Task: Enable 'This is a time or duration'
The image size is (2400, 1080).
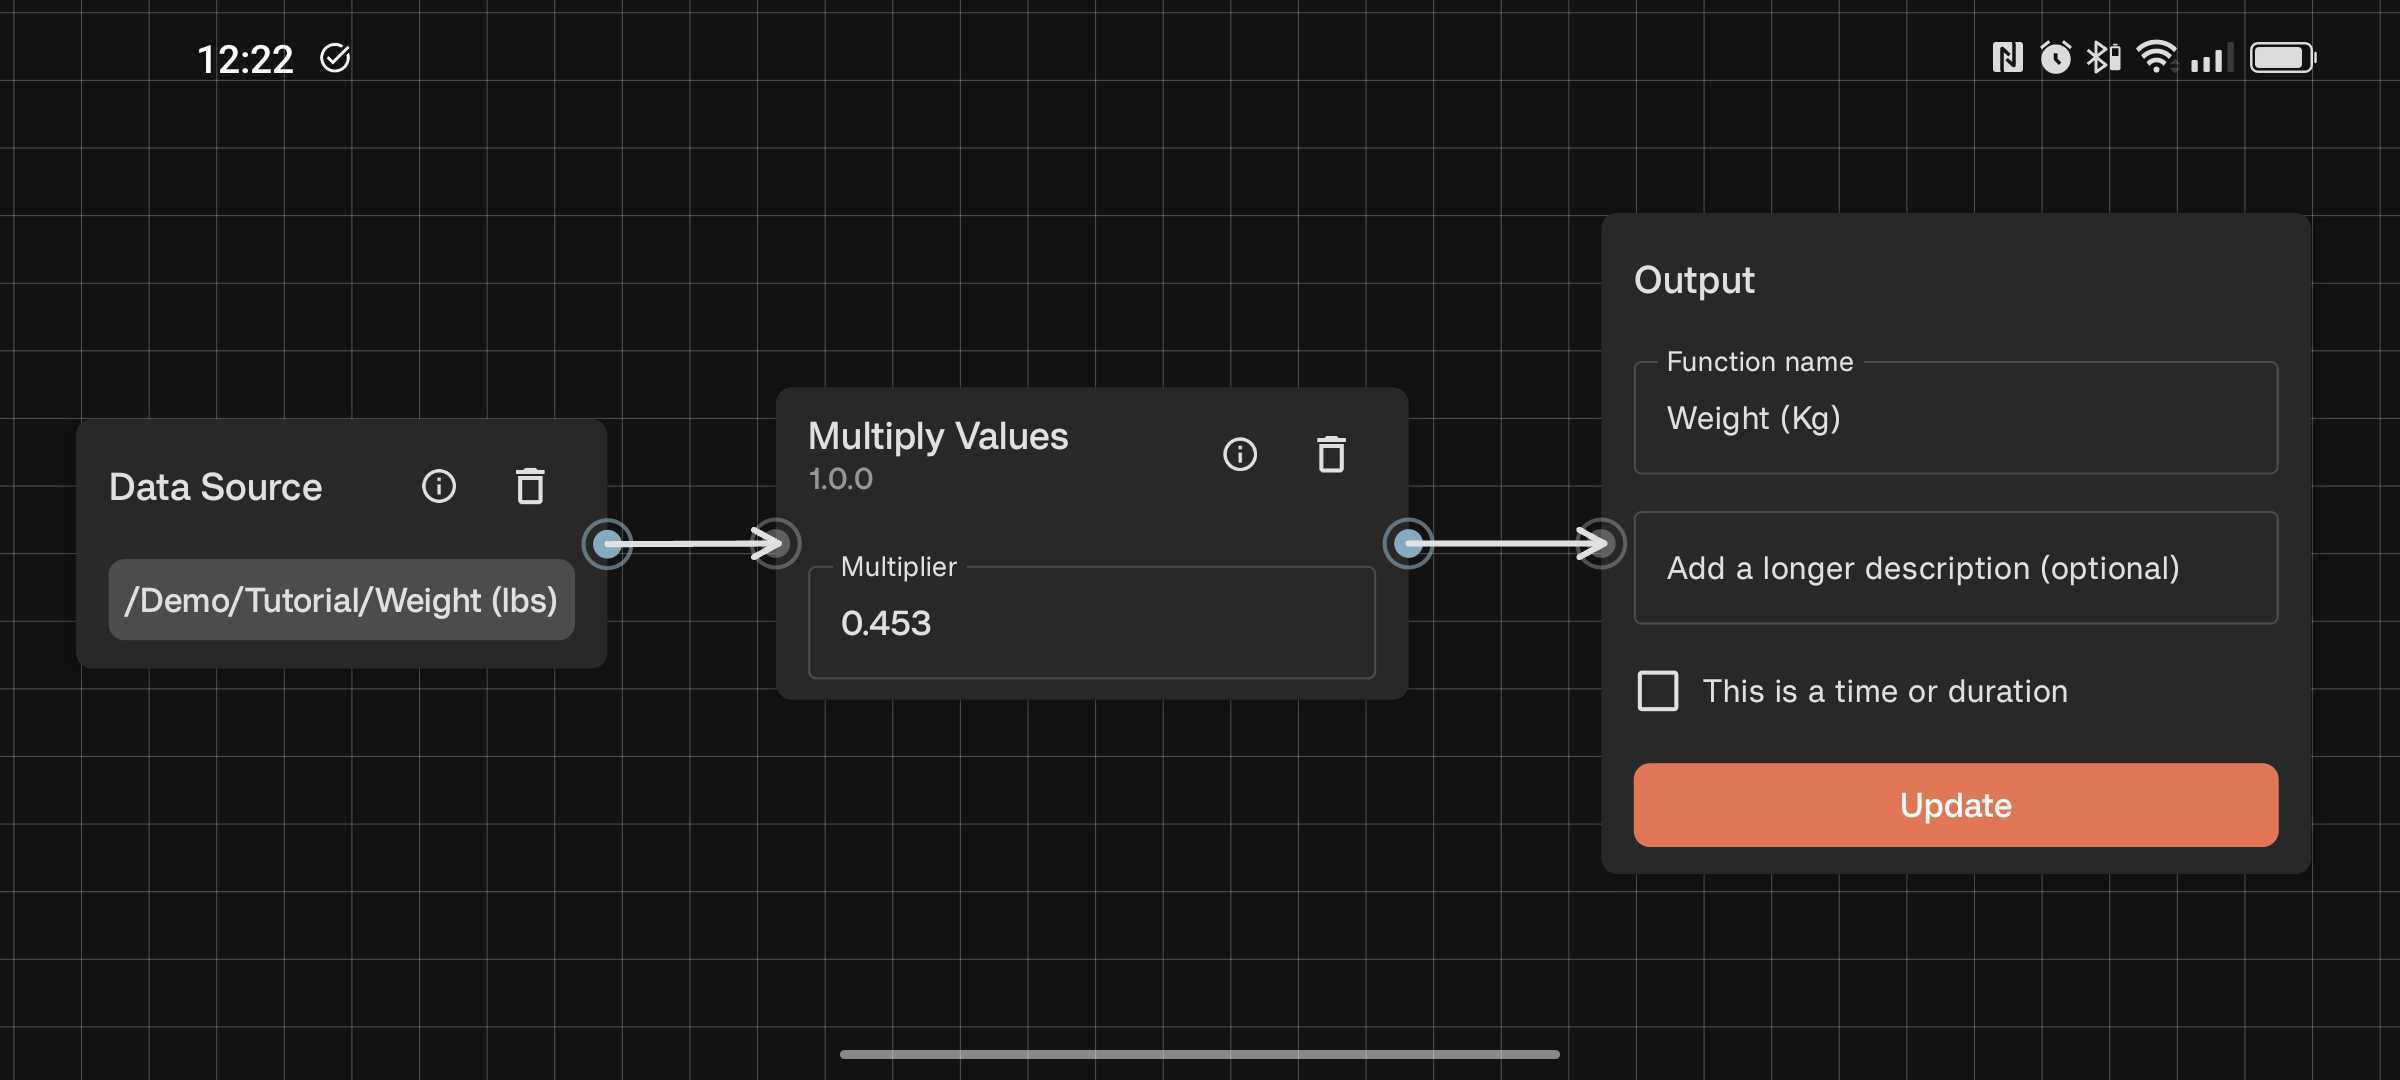Action: point(1657,691)
